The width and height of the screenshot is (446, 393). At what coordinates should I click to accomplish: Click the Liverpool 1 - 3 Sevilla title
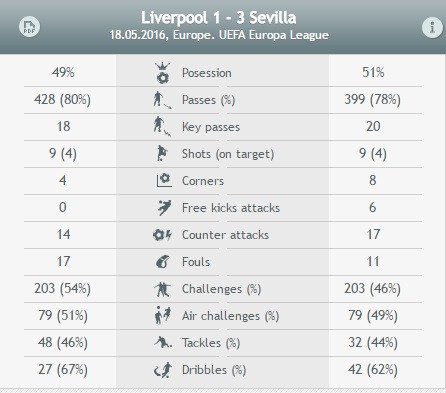click(x=219, y=18)
